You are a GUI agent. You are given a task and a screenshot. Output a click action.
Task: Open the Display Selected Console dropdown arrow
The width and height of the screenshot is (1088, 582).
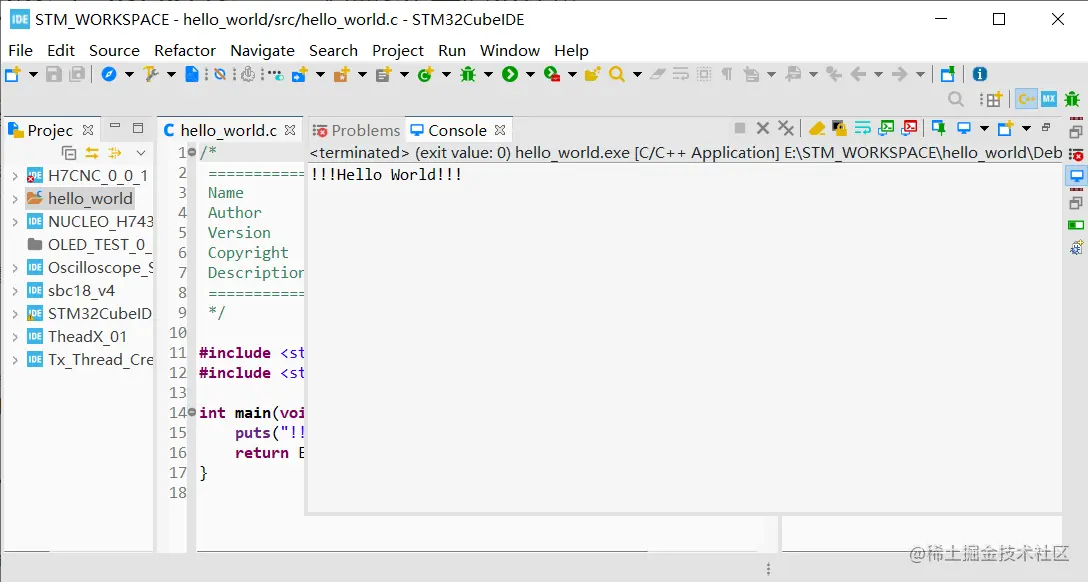click(x=984, y=128)
